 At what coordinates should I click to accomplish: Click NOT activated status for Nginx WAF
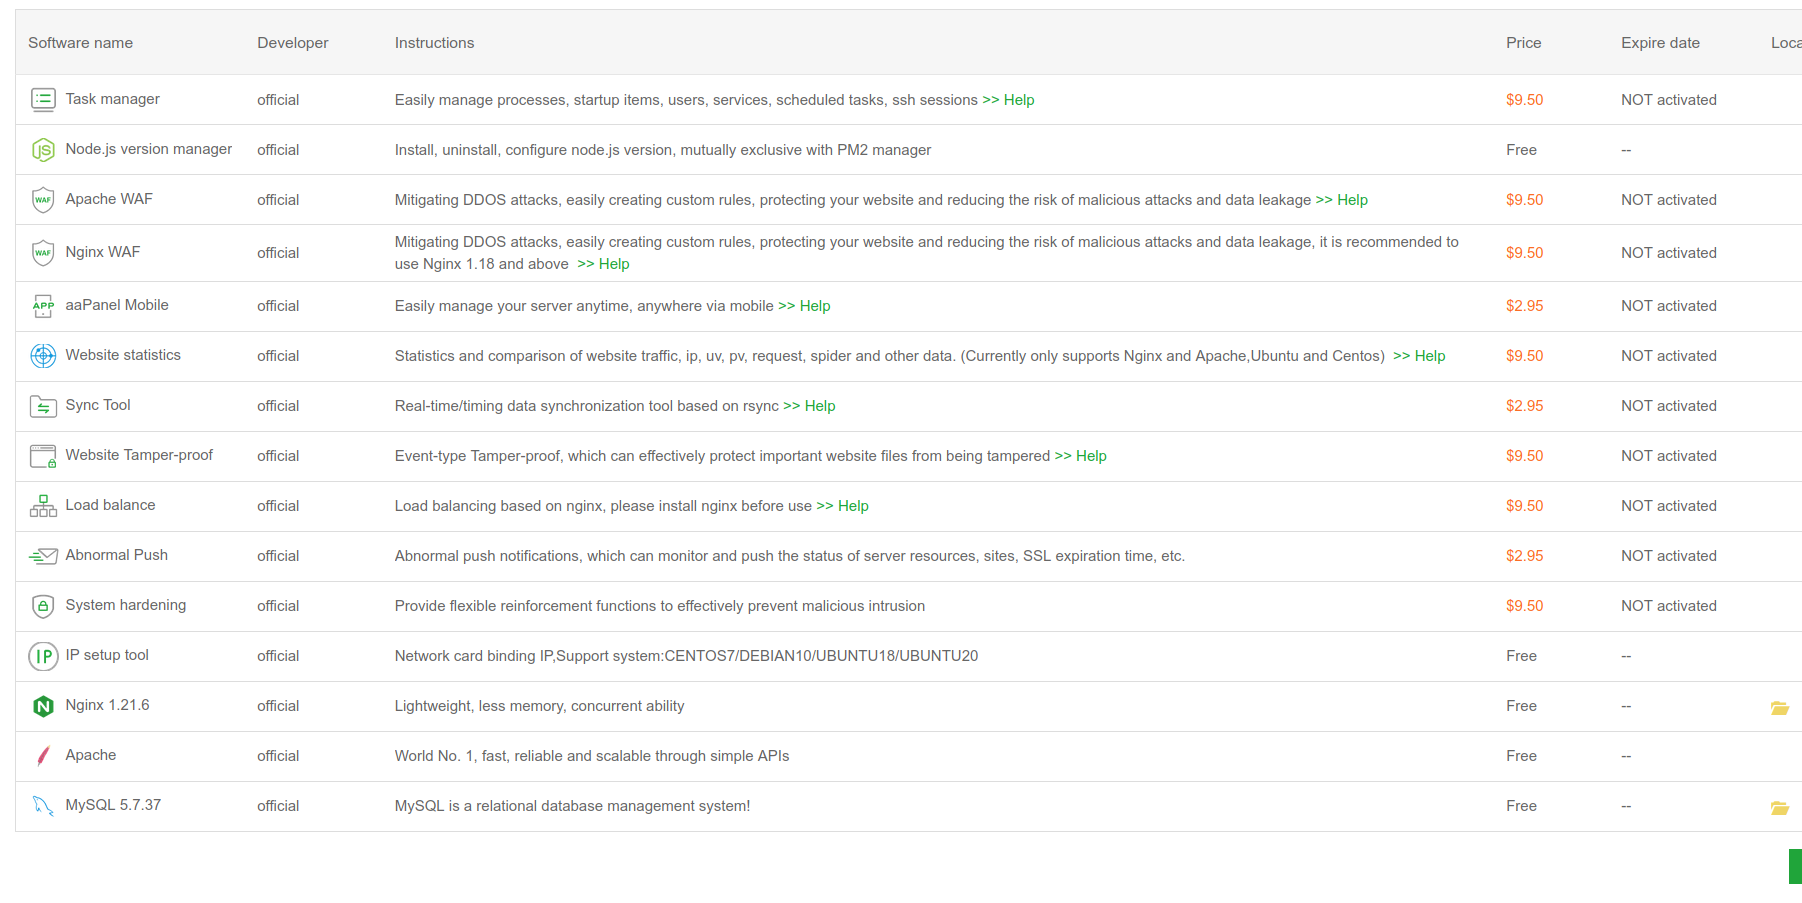1668,253
